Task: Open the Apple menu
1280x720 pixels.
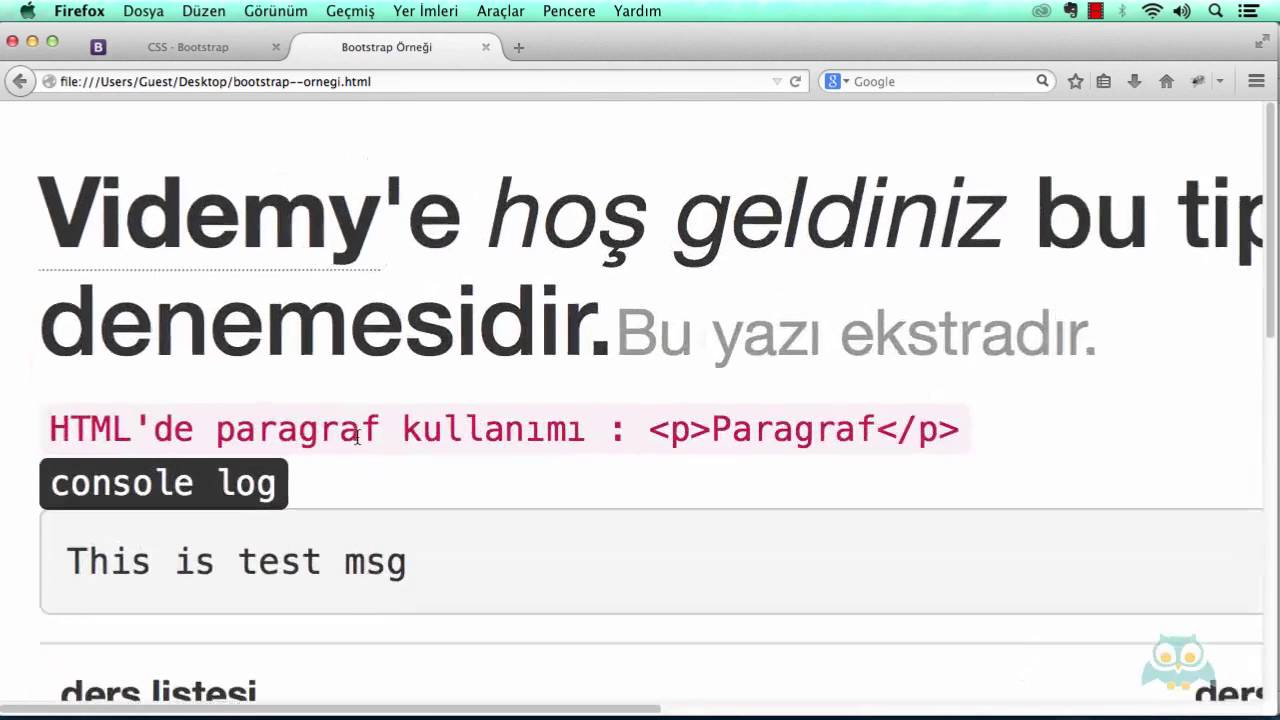Action: 27,11
